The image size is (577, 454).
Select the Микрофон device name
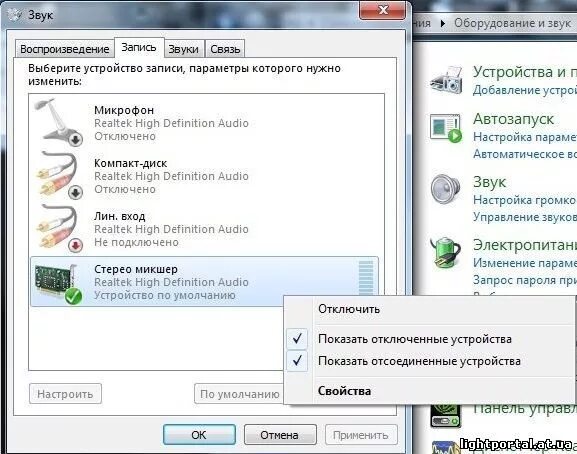tap(124, 110)
